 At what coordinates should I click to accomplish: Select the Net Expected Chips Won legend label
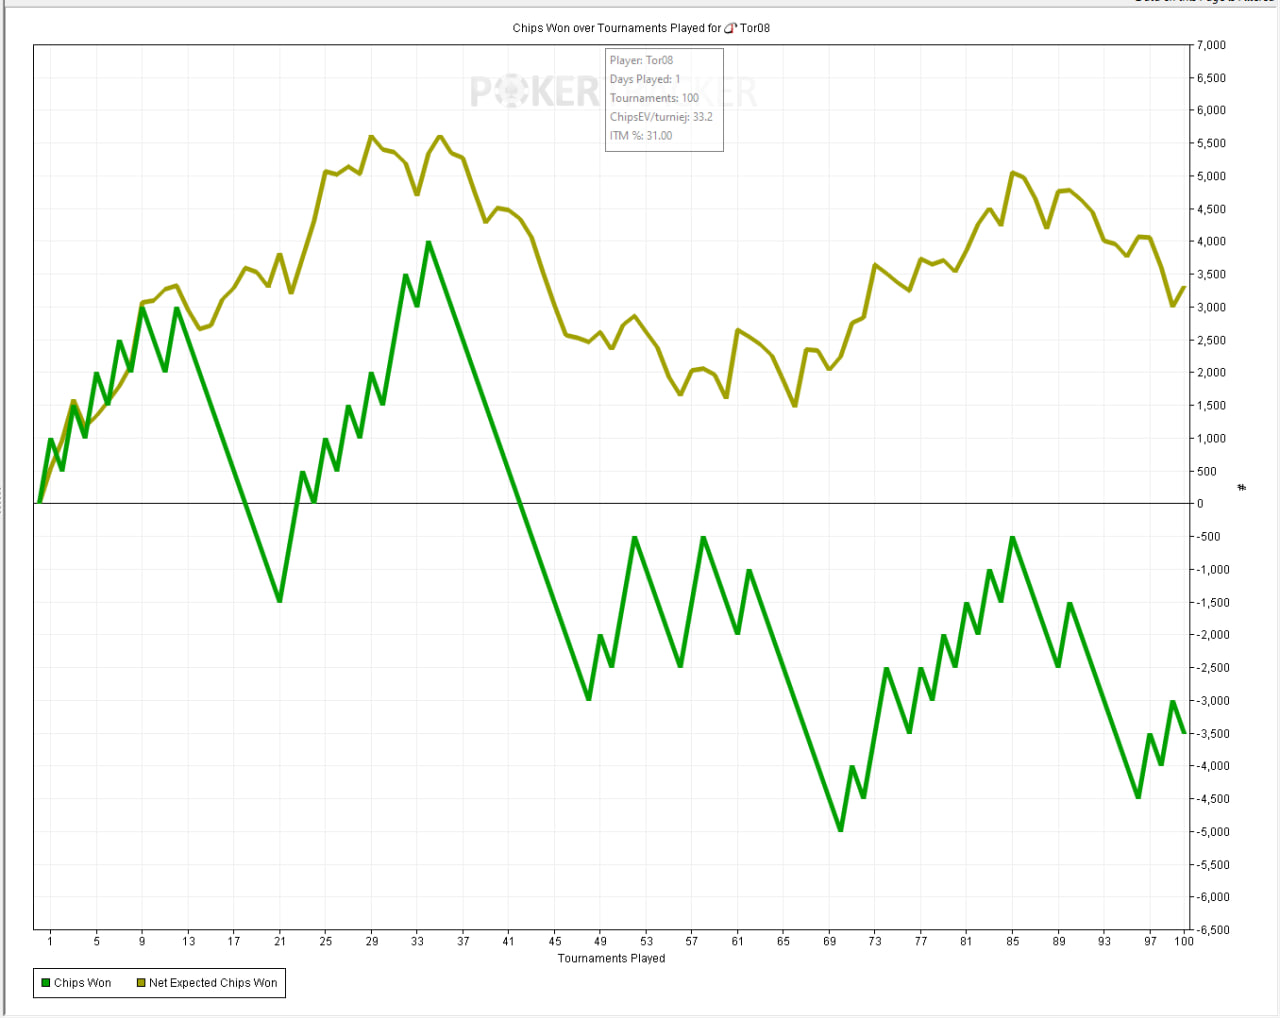pos(213,983)
